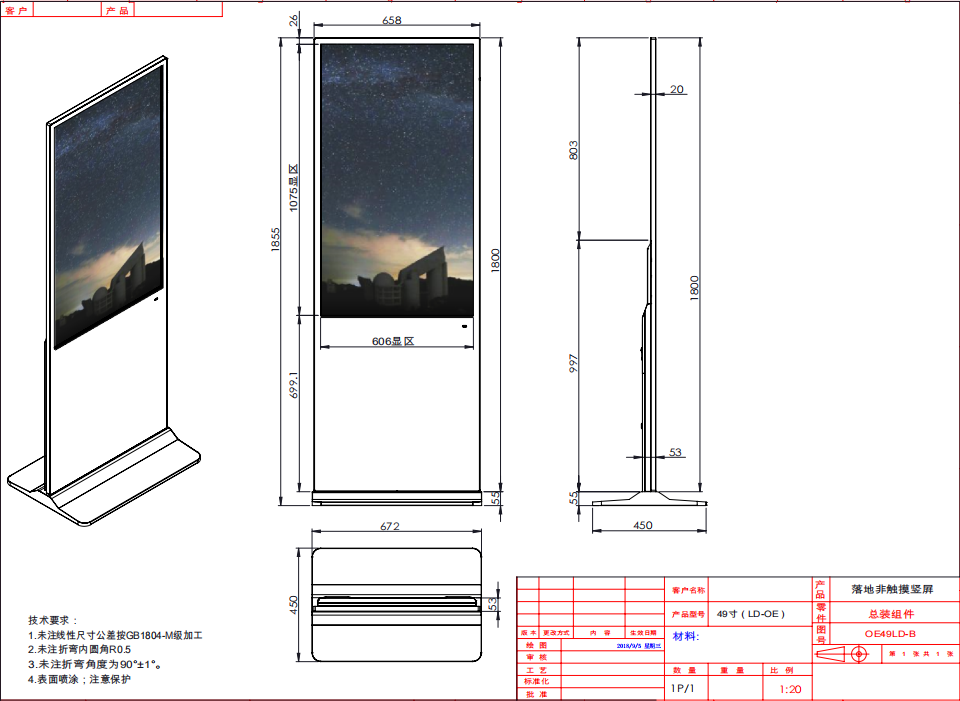
Task: Click the empty 产品 field at top
Action: (176, 10)
